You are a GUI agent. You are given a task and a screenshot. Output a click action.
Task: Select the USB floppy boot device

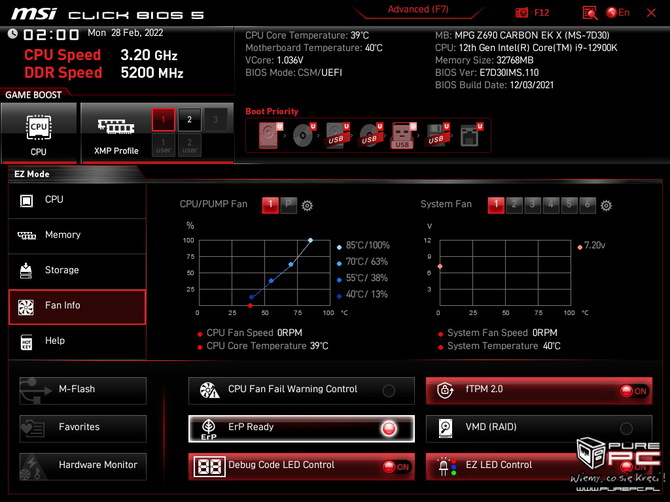point(437,135)
